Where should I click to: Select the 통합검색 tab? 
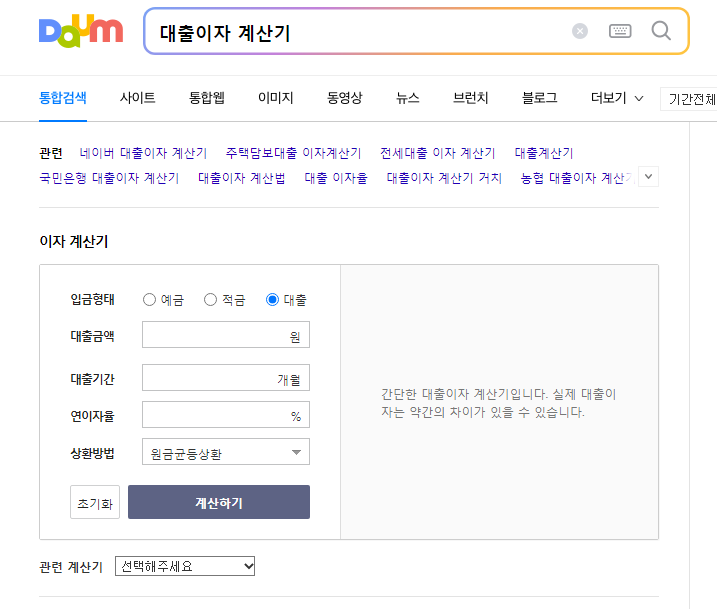(x=63, y=98)
